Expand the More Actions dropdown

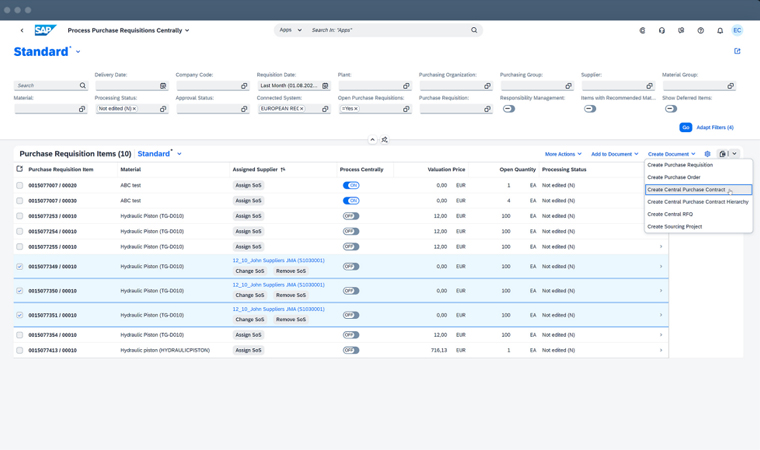563,154
